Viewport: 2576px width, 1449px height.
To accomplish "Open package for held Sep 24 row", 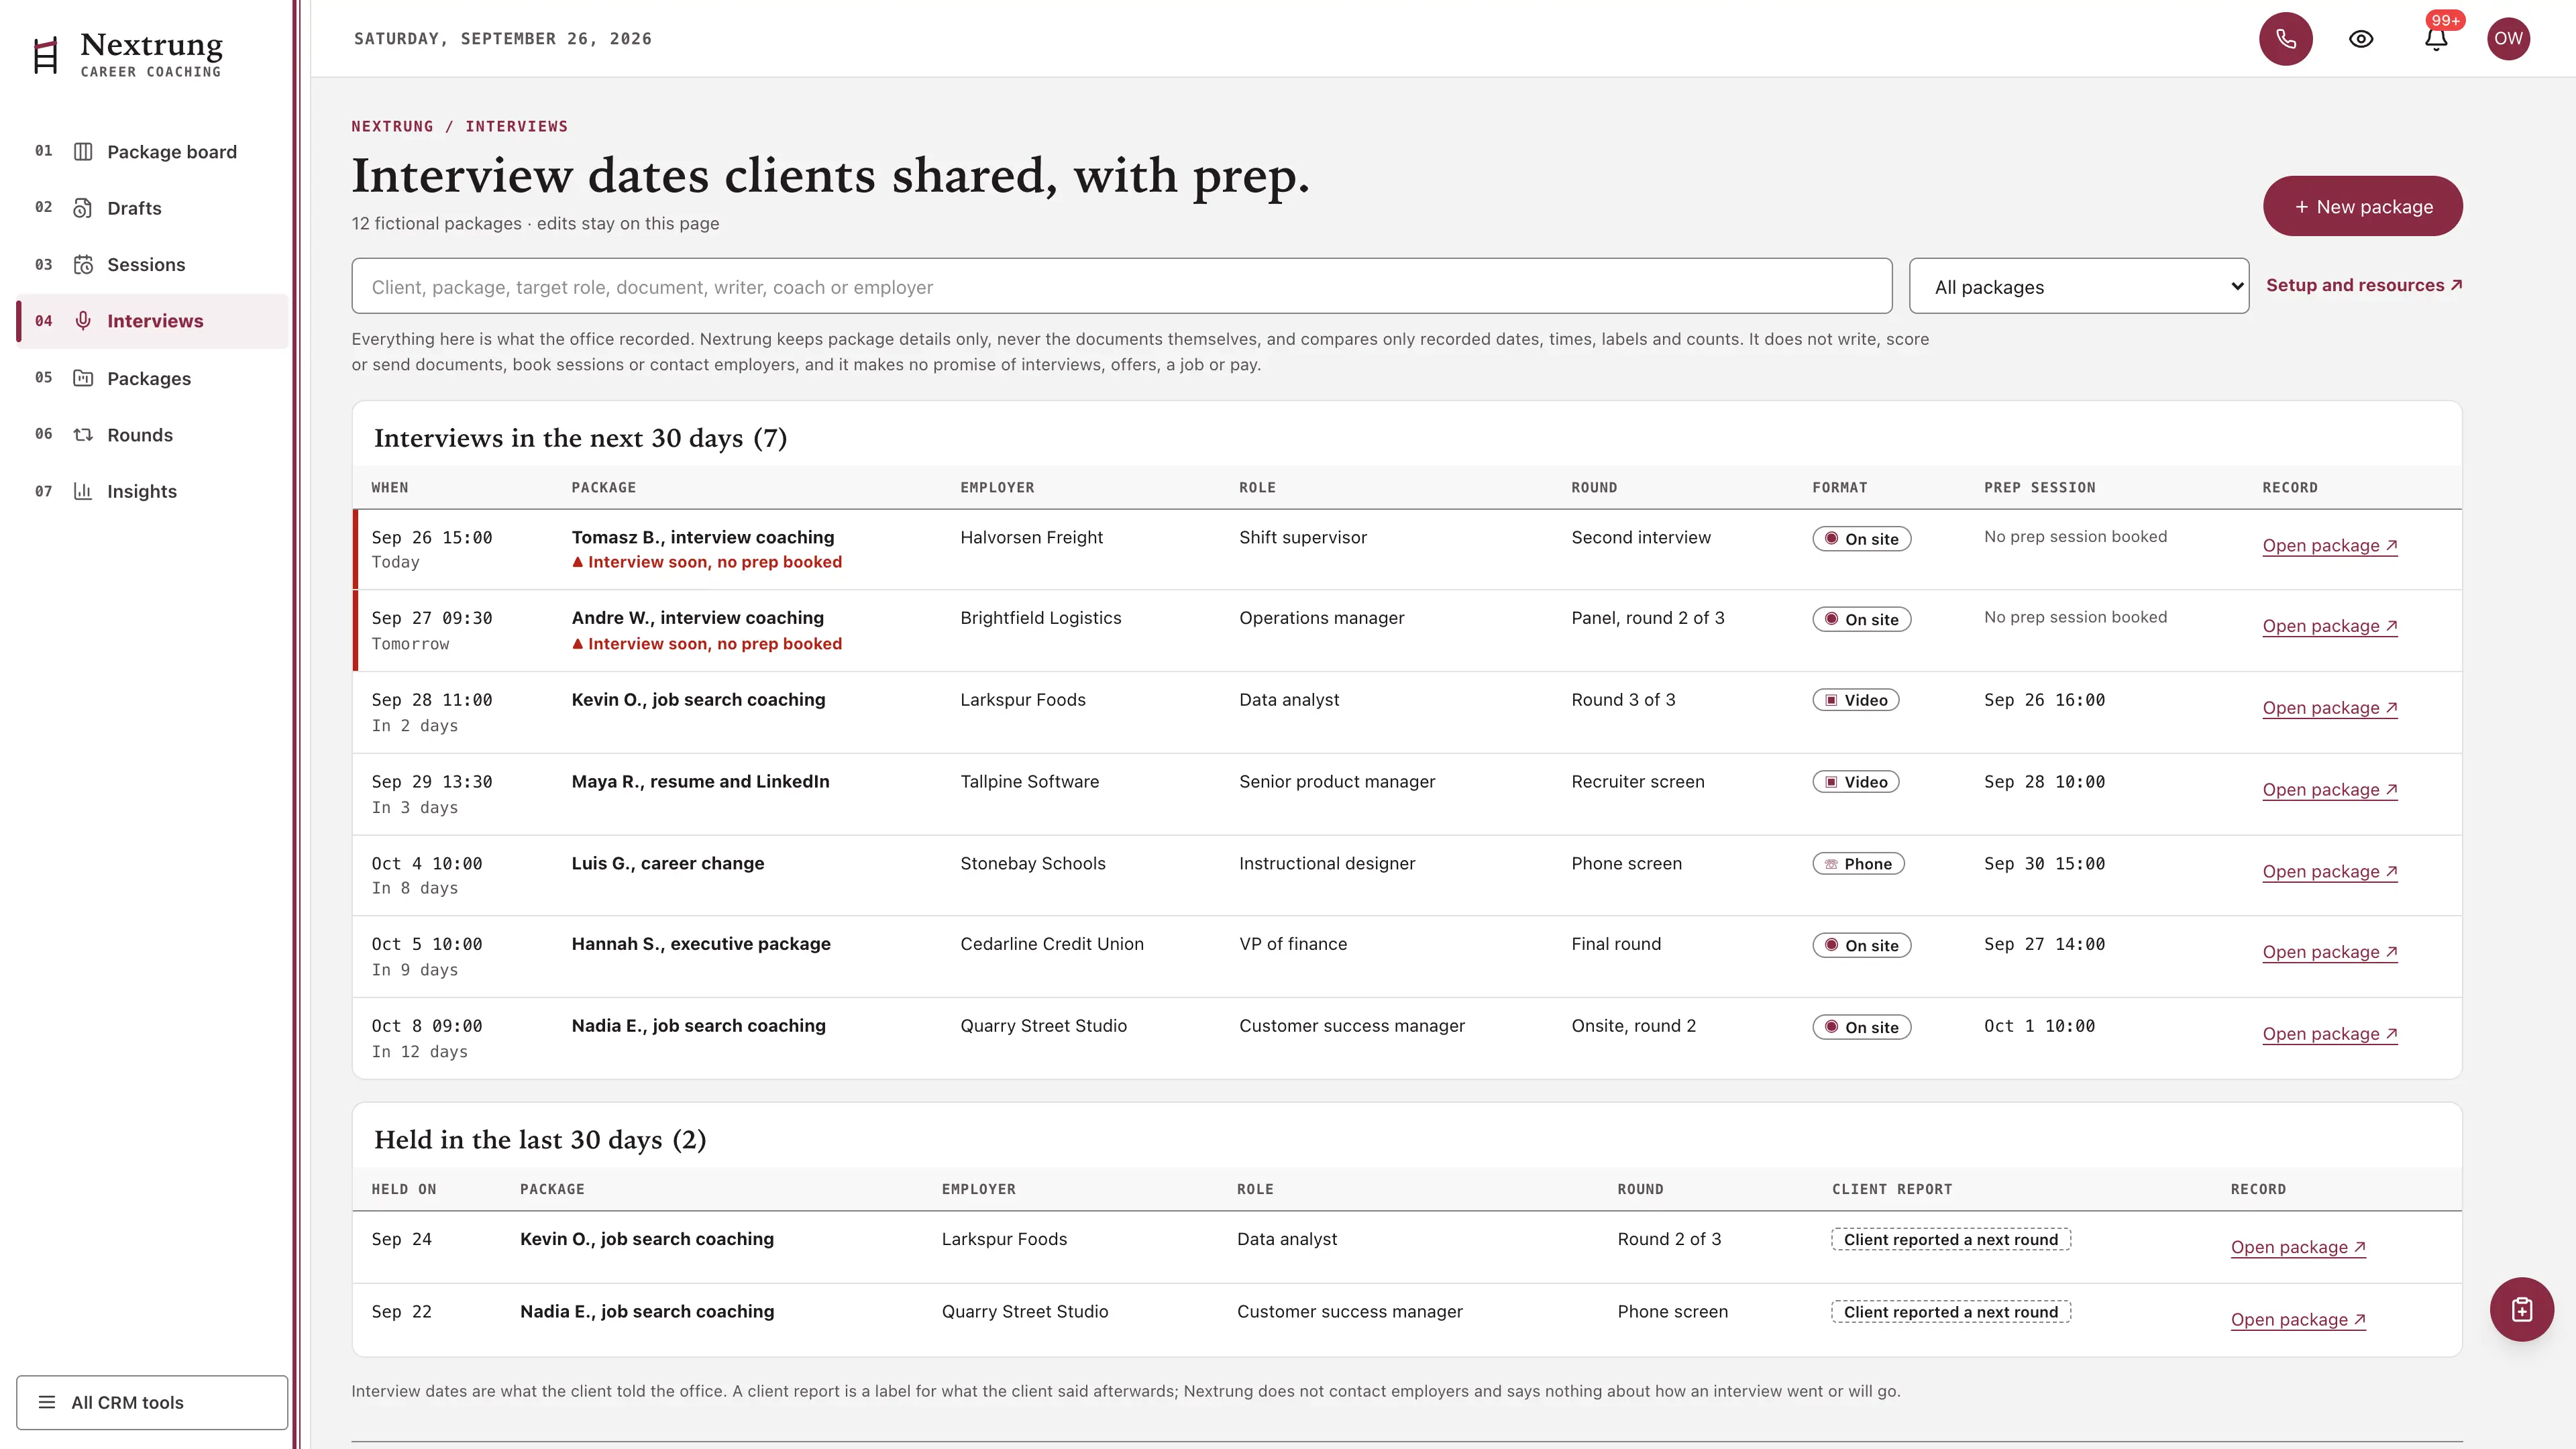I will (2298, 1248).
